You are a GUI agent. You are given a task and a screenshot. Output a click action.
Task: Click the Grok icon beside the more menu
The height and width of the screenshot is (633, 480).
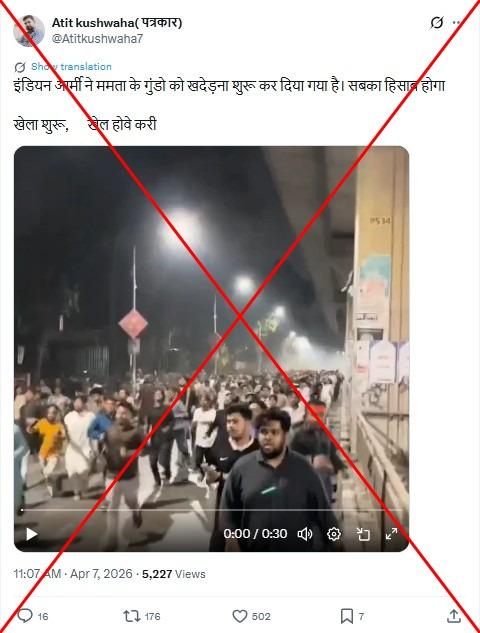pos(436,23)
